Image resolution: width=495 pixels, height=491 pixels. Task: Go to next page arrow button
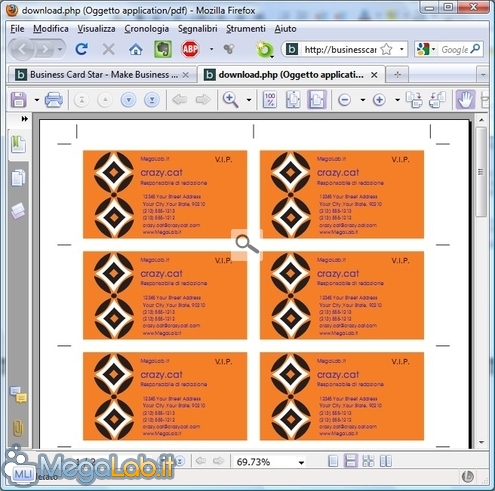pyautogui.click(x=129, y=100)
